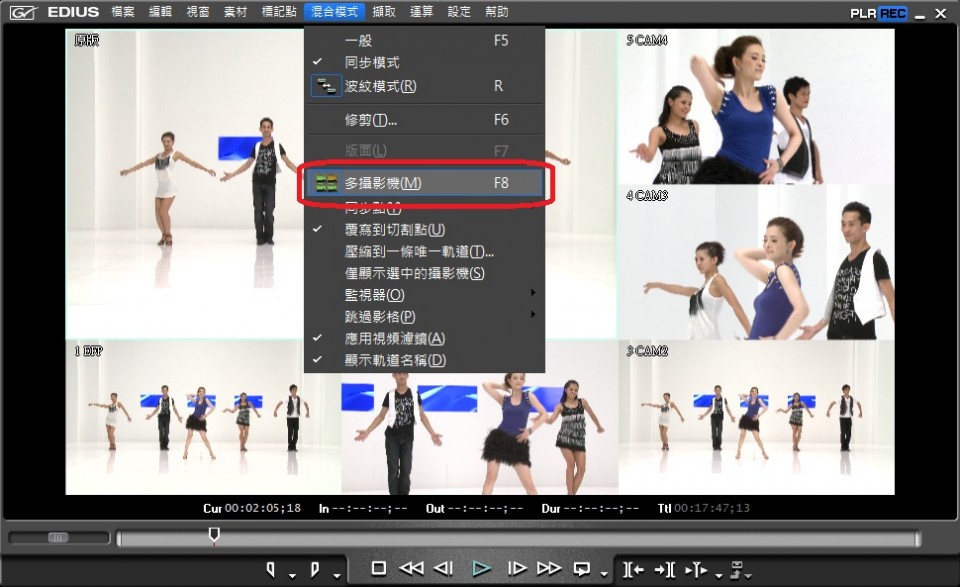960x587 pixels.
Task: Select 壓縮到一條唯一軌道(T)... menu entry
Action: pyautogui.click(x=424, y=252)
